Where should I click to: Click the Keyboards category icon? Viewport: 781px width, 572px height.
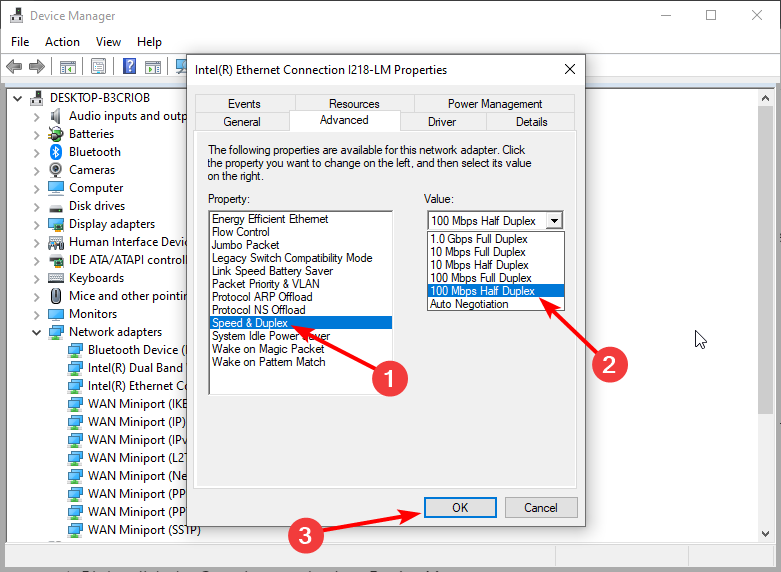(56, 278)
